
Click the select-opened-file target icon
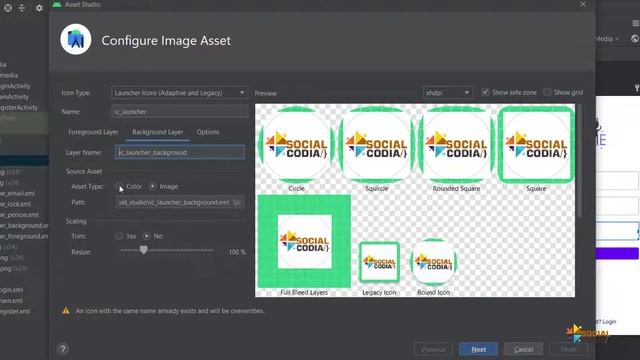[8, 8]
